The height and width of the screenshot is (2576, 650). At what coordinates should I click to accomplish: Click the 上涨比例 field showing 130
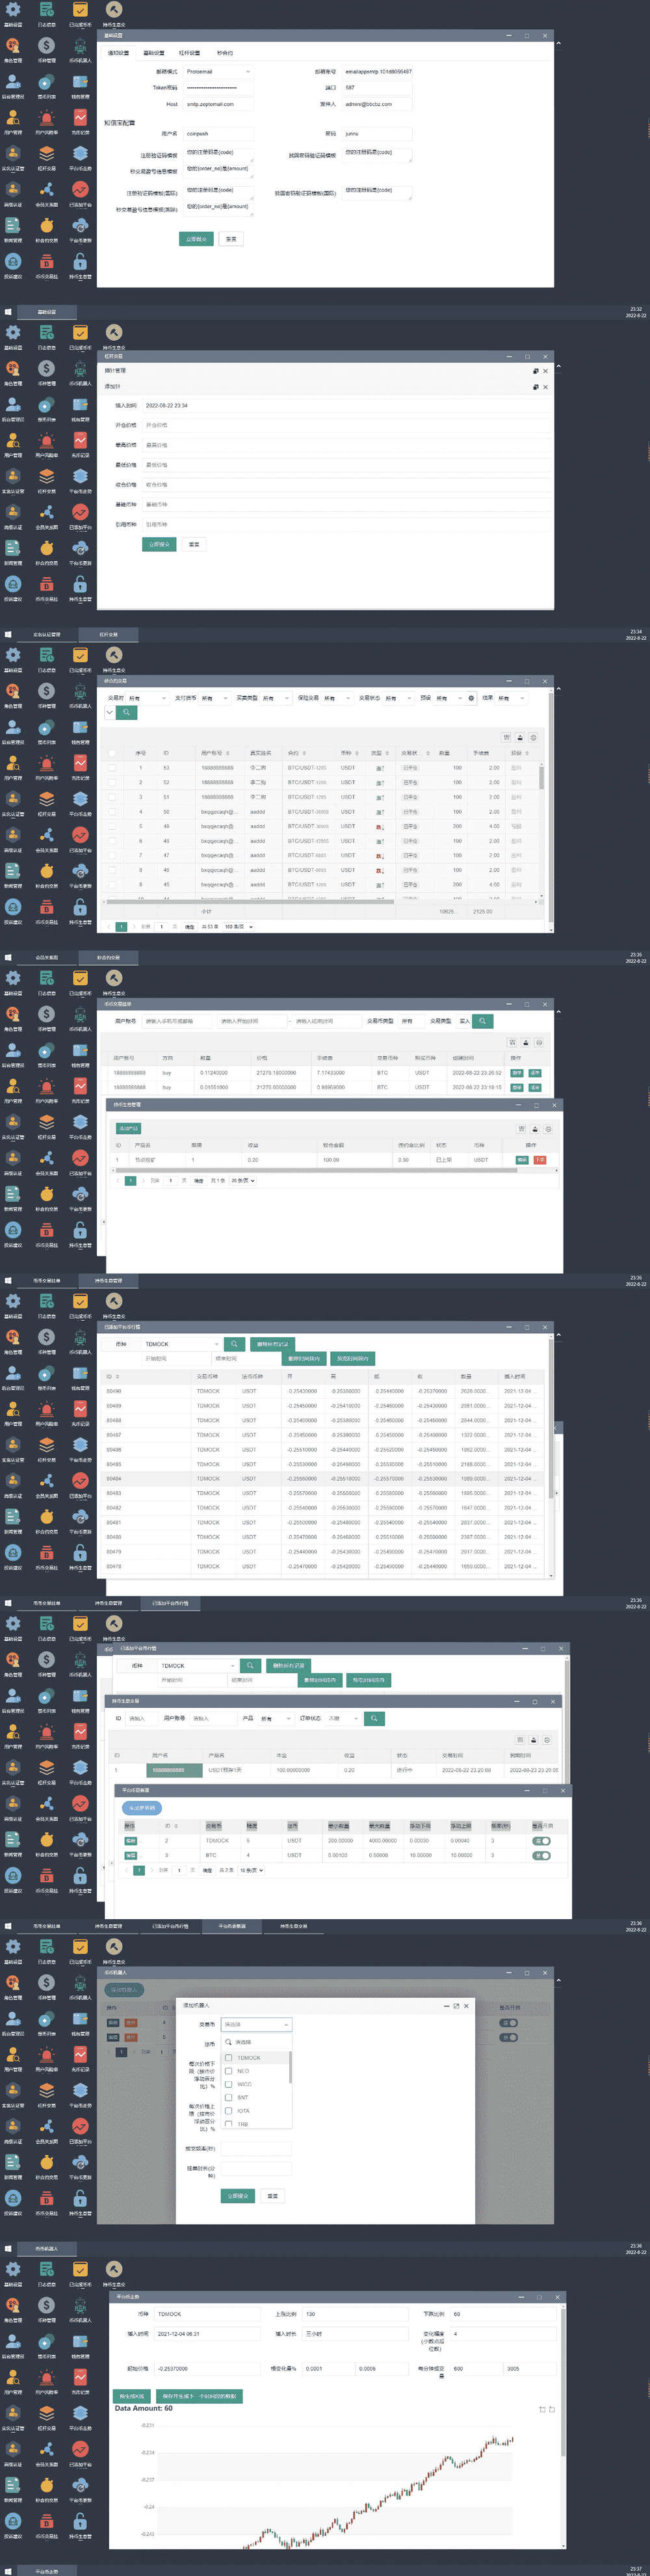click(x=355, y=2314)
